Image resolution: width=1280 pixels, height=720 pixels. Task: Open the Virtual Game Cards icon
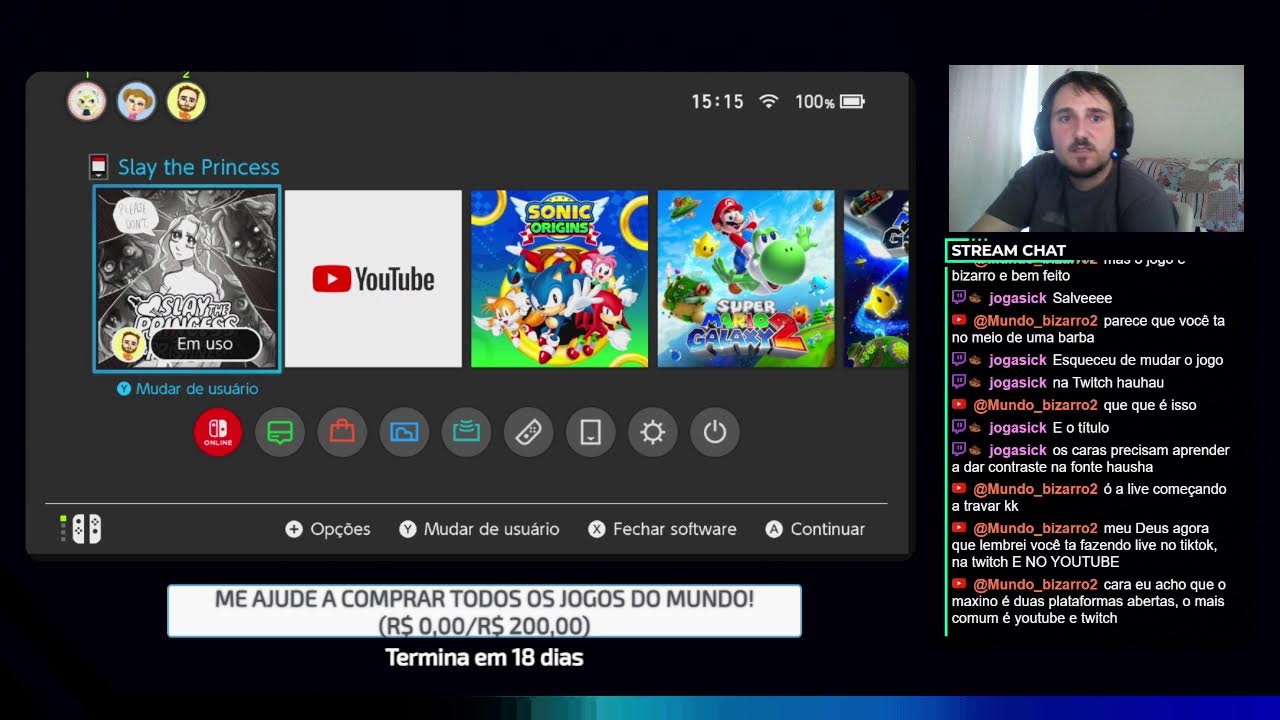[x=590, y=432]
